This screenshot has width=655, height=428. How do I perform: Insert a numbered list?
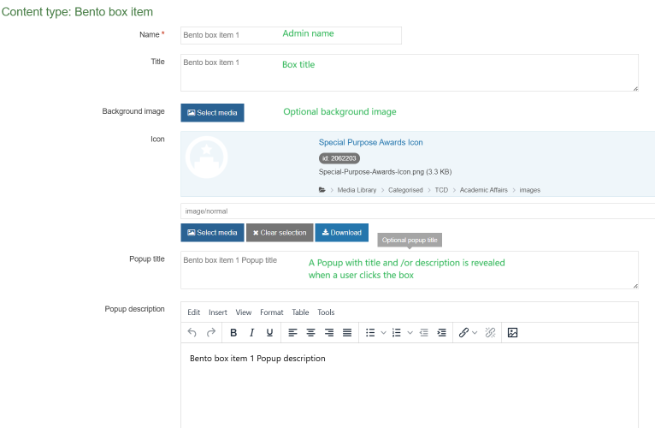396,332
